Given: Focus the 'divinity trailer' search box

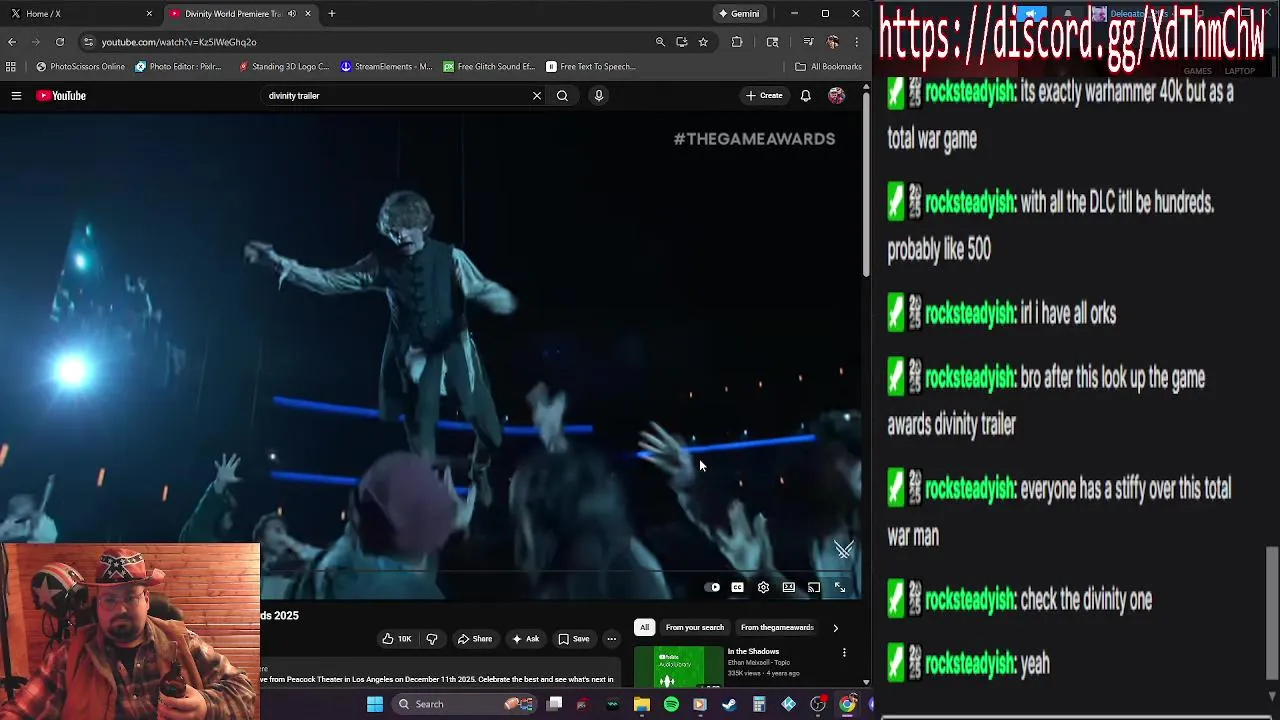Looking at the screenshot, I should click(395, 96).
